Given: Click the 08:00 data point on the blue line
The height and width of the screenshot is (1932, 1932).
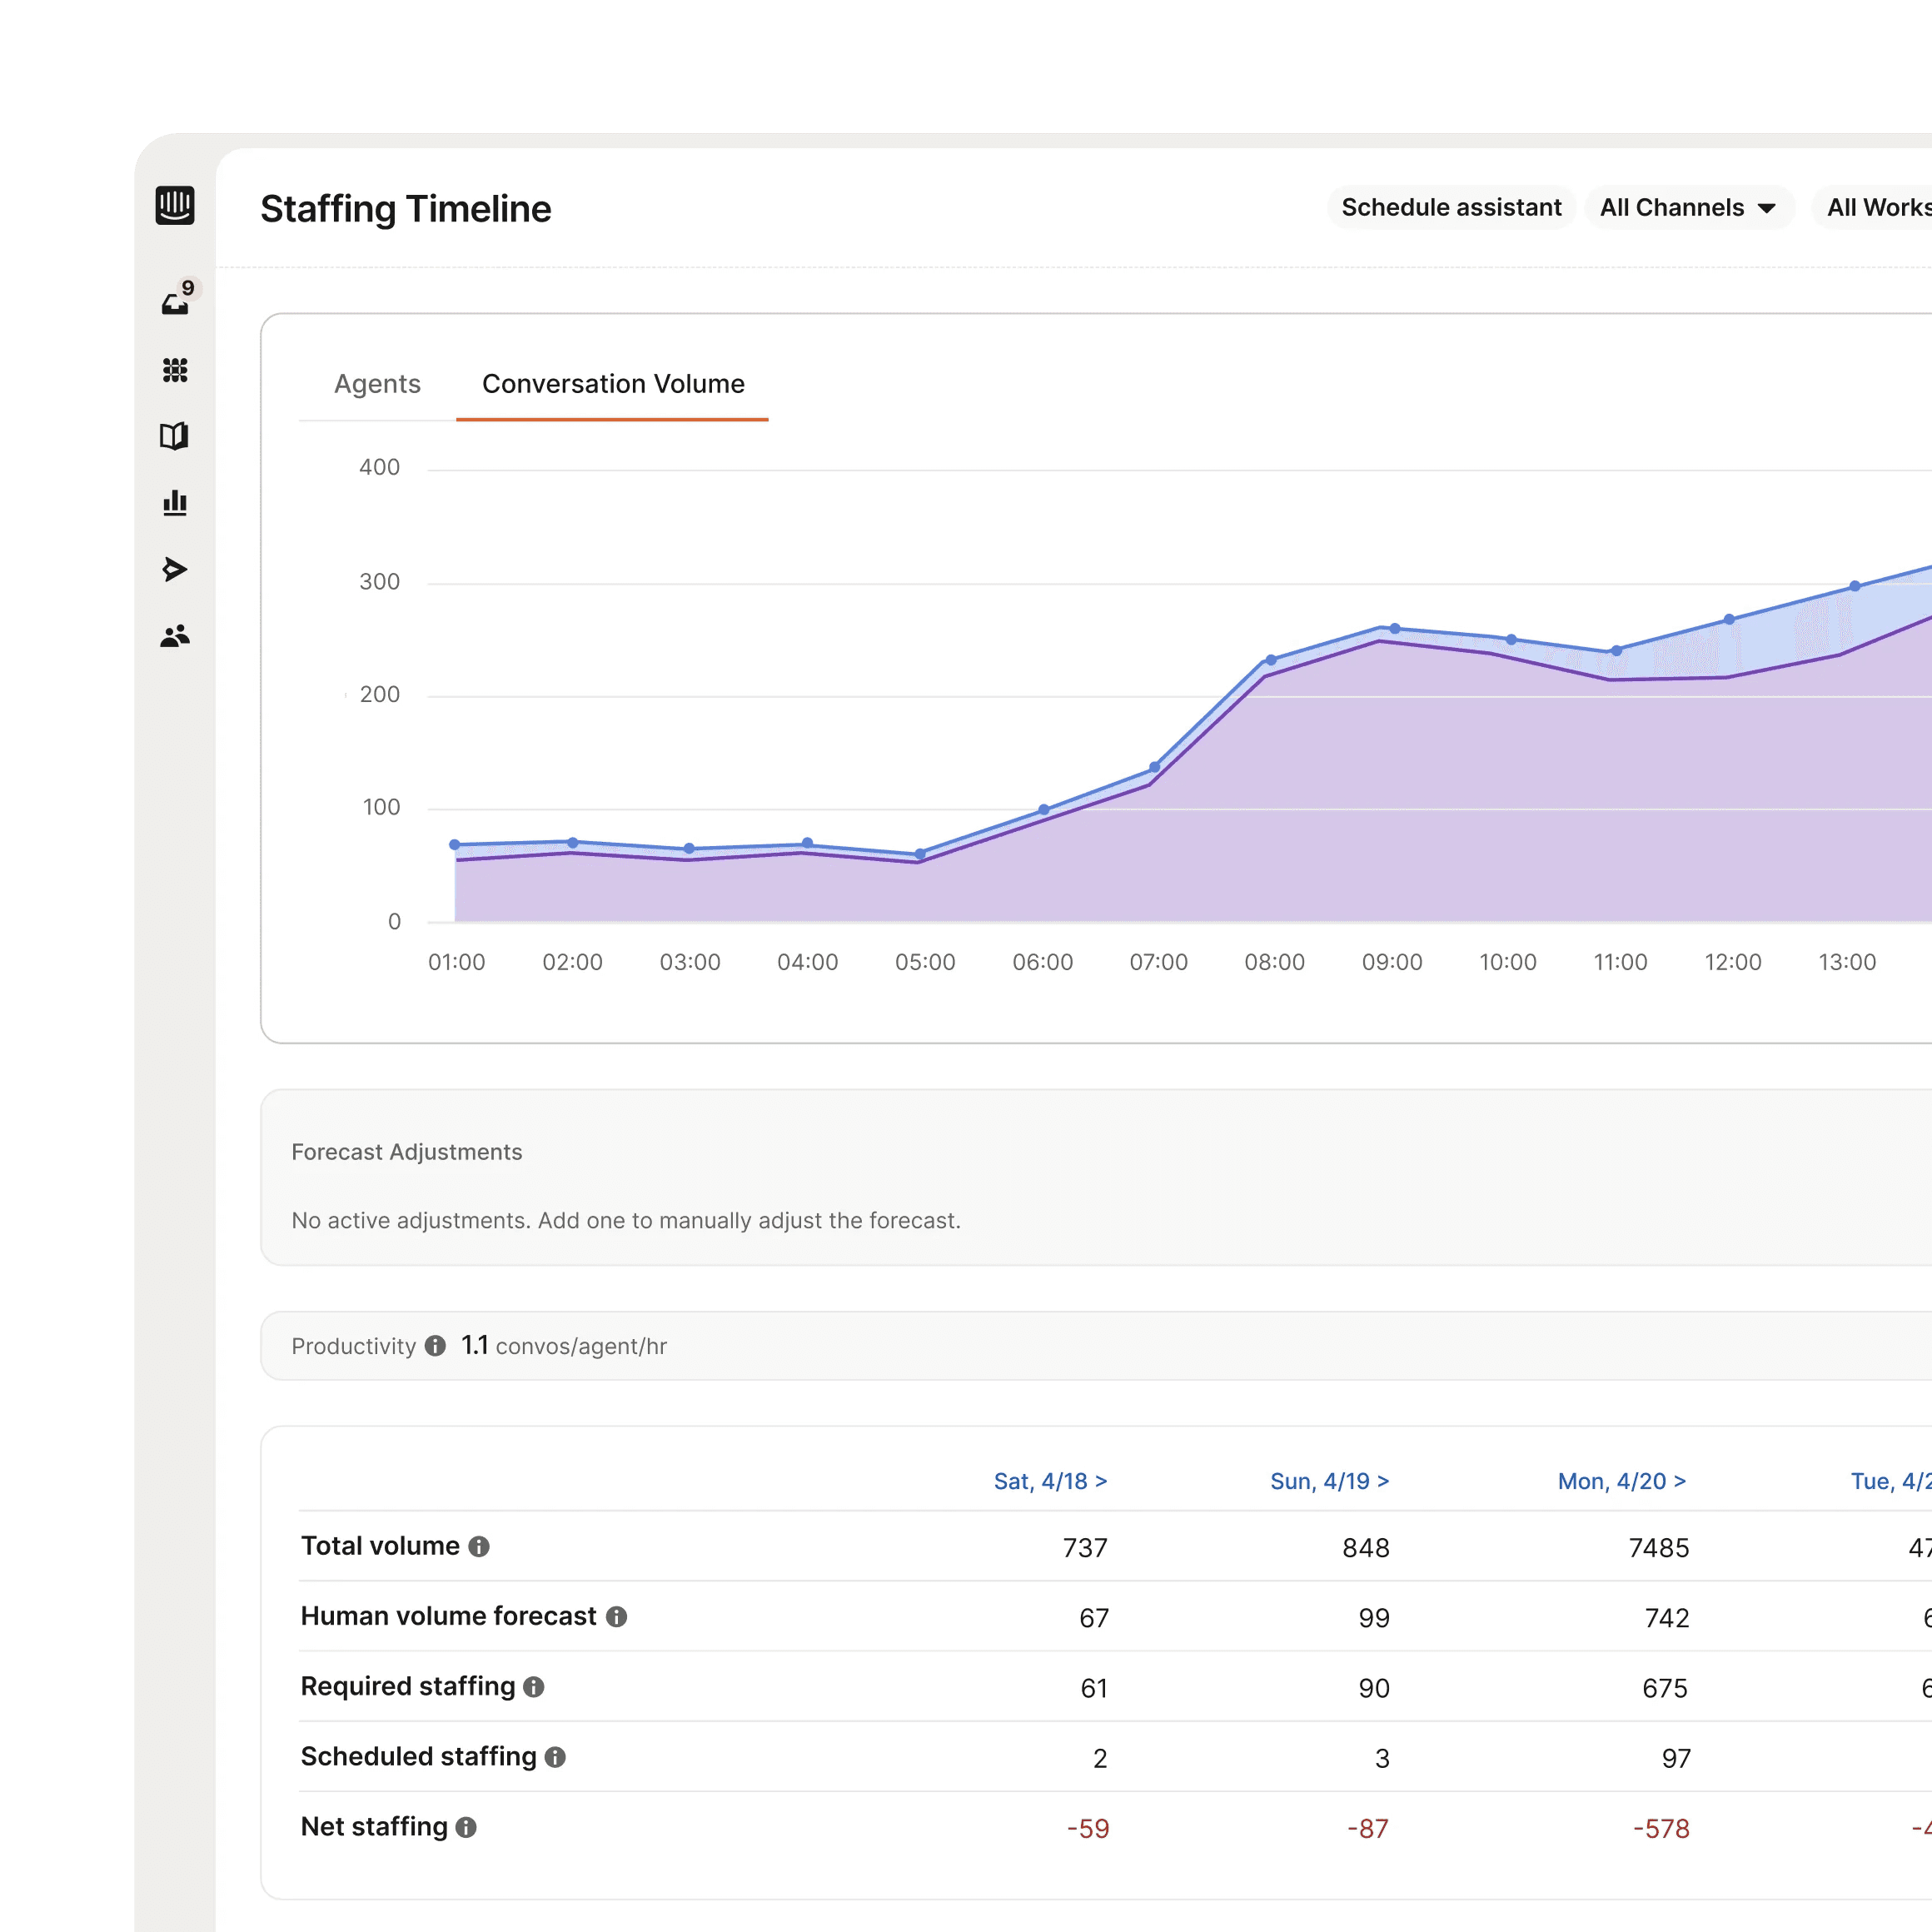Looking at the screenshot, I should 1271,660.
